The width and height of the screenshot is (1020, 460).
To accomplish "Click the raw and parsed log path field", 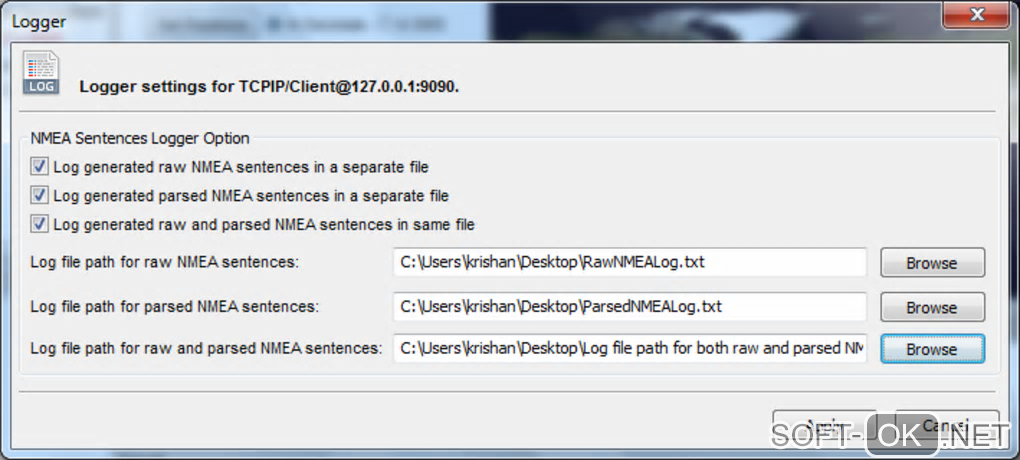I will 629,349.
